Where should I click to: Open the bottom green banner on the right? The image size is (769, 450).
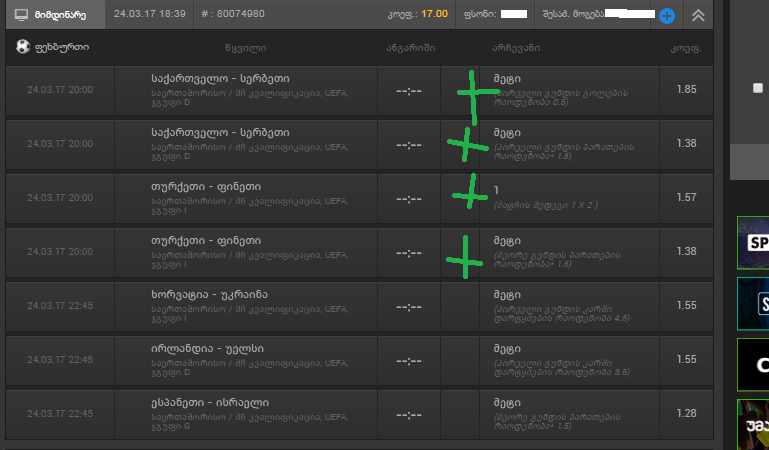click(753, 425)
